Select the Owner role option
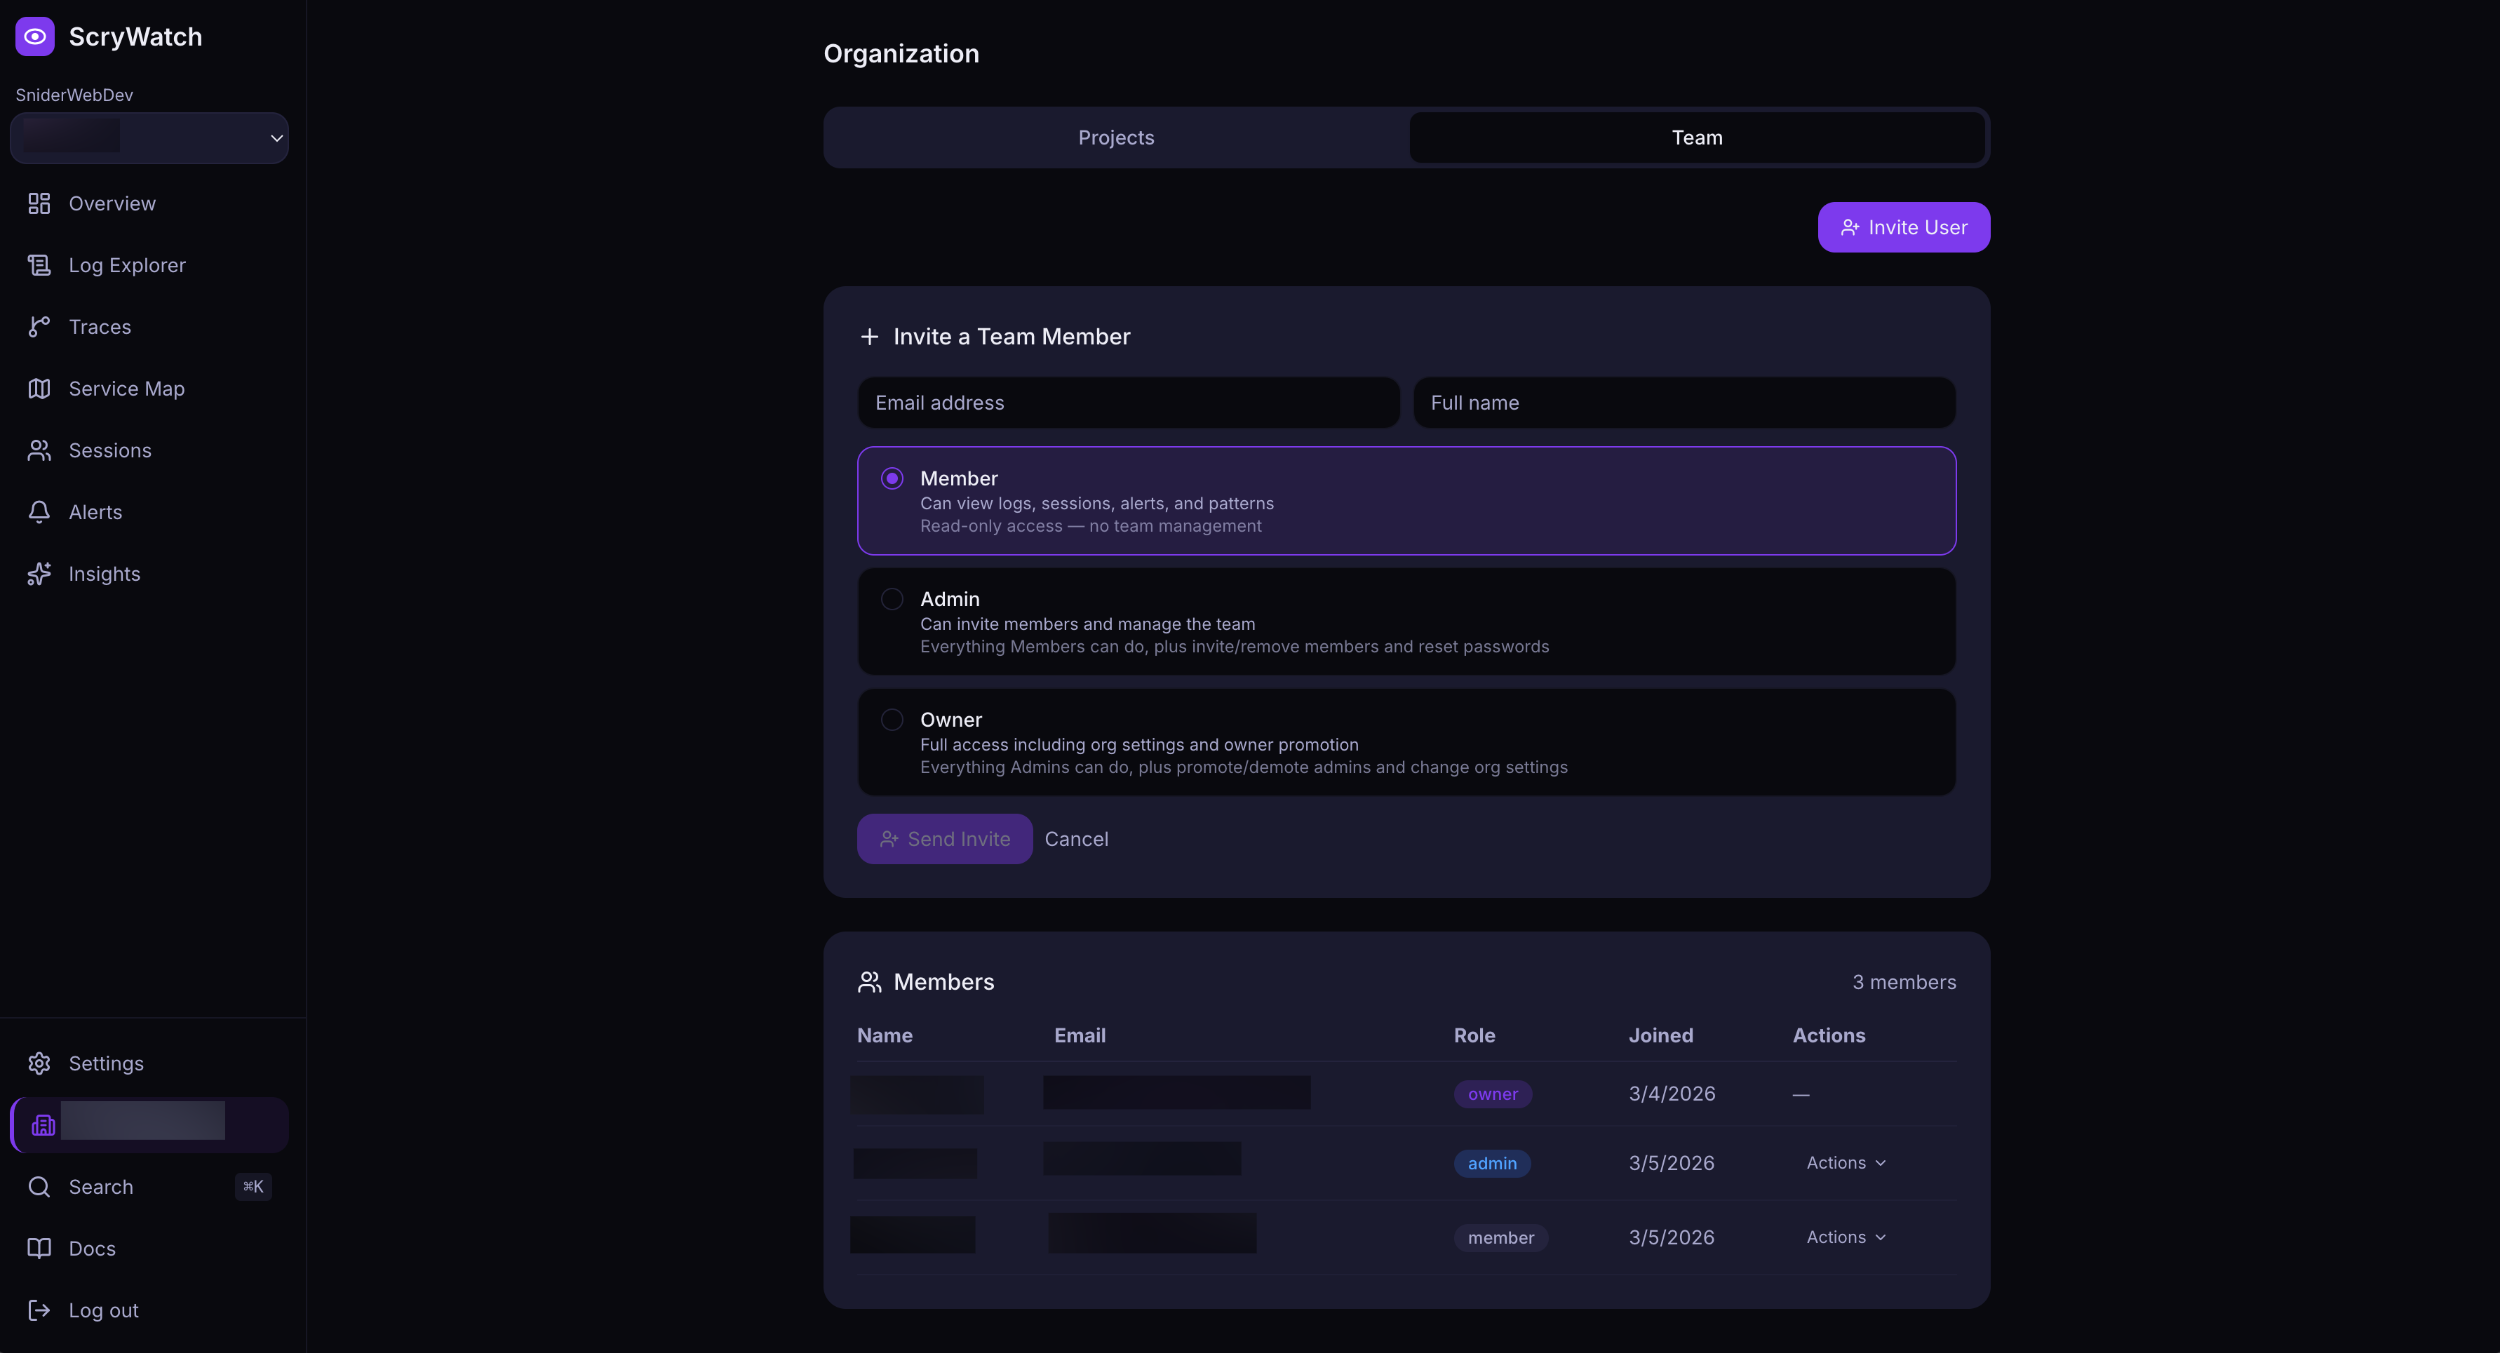 tap(891, 719)
